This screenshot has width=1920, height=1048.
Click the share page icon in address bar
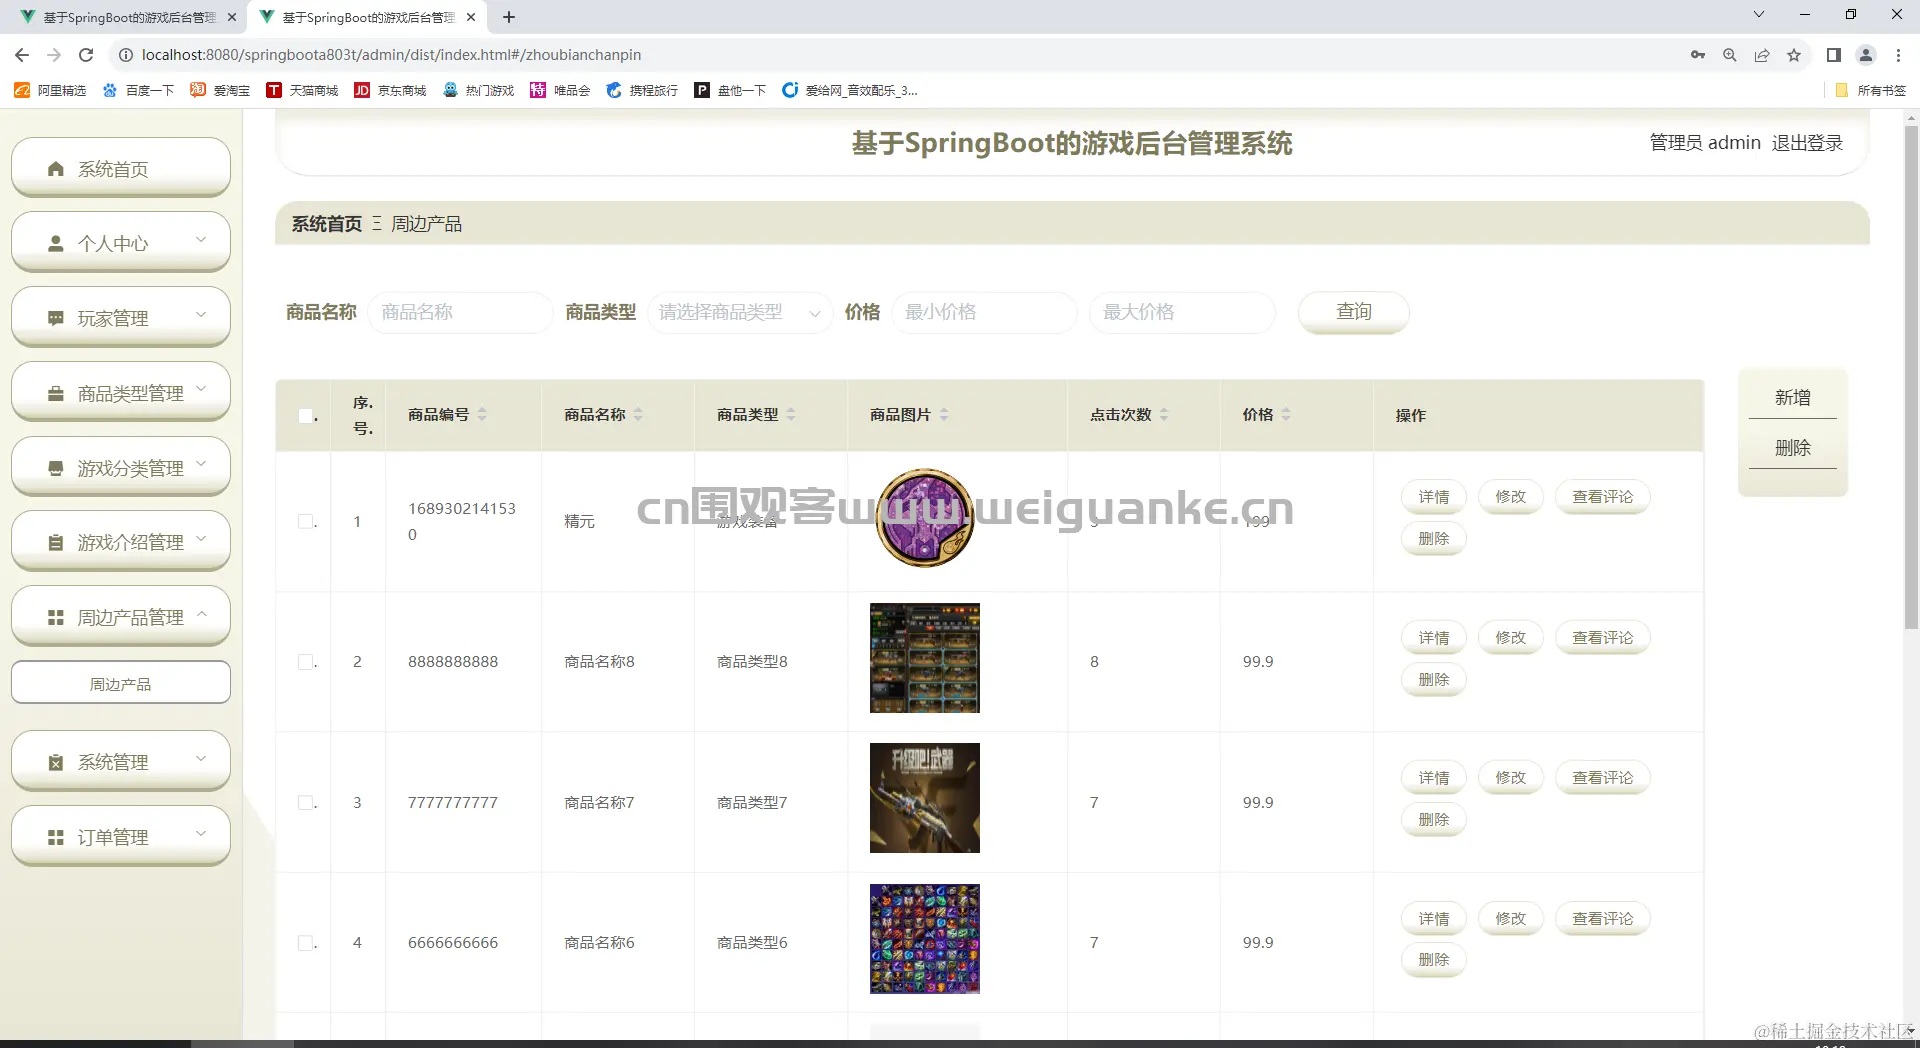click(x=1762, y=55)
